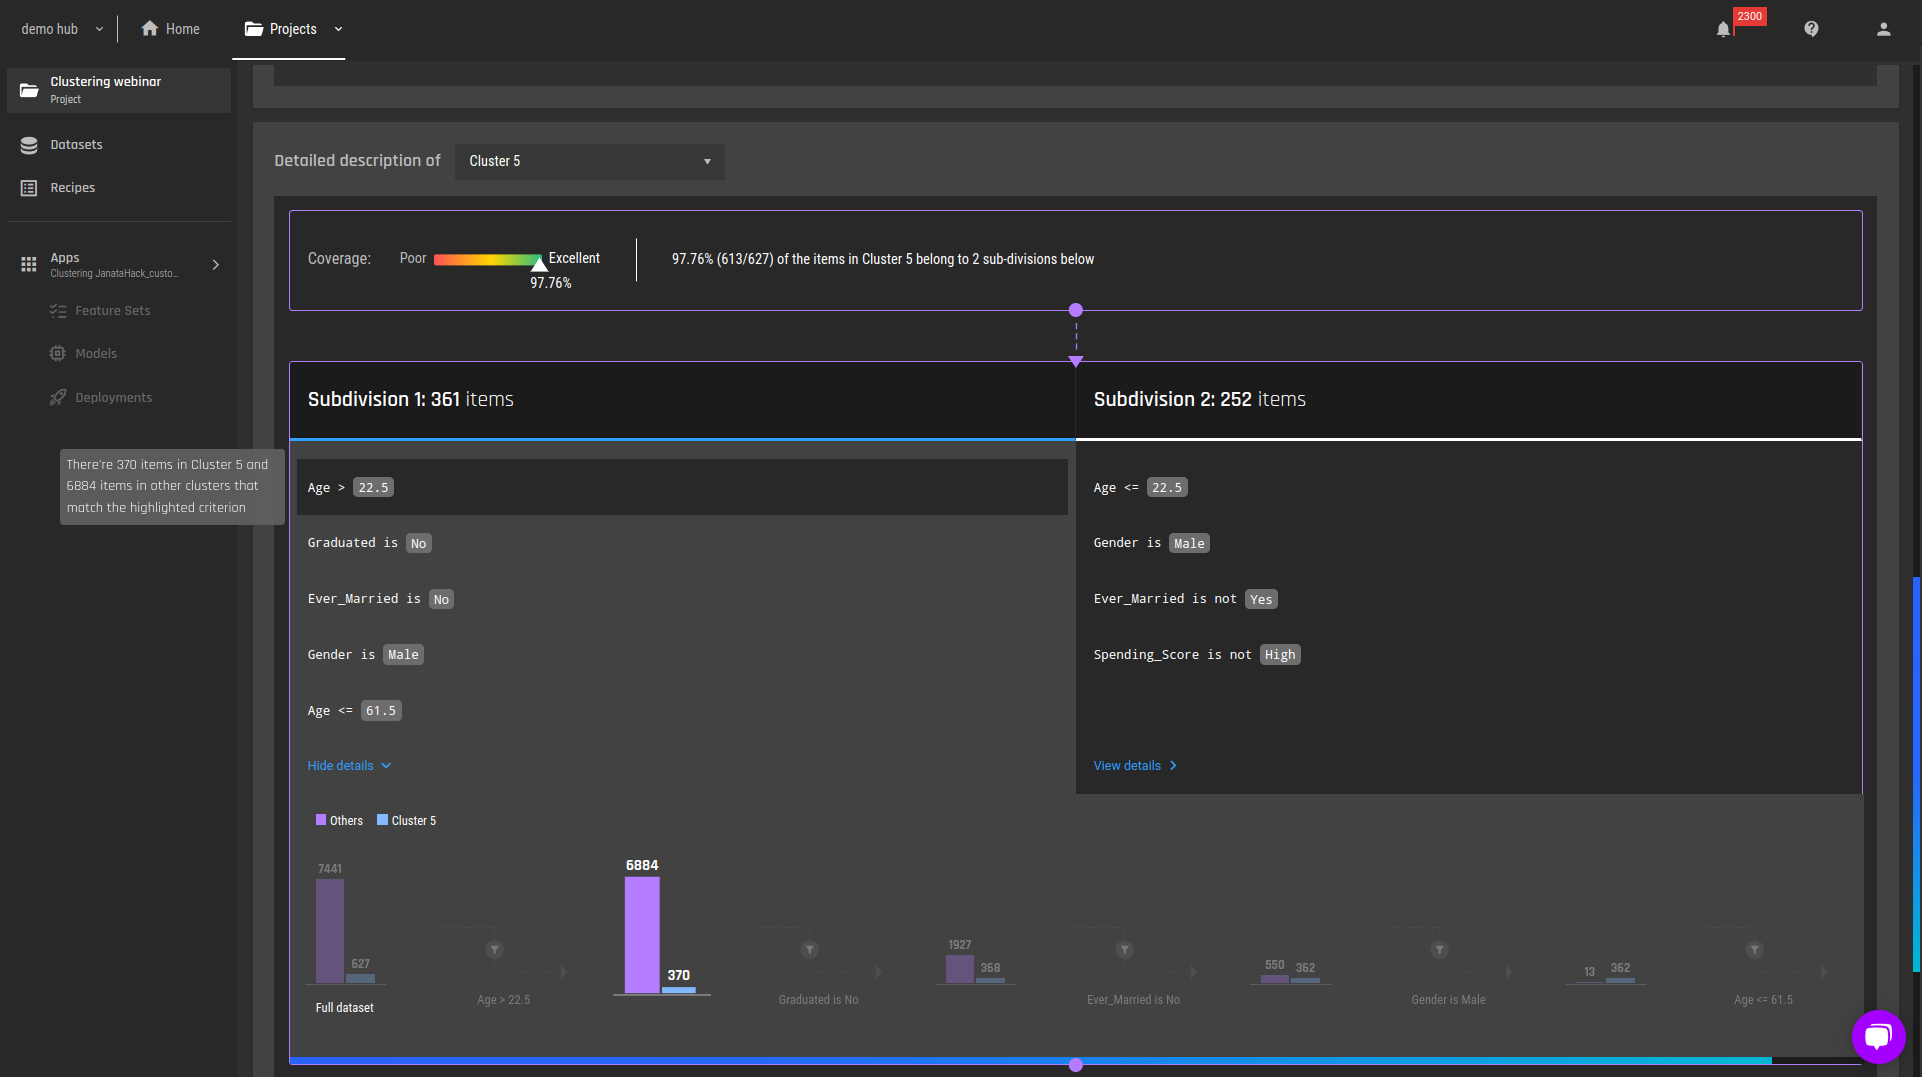
Task: Click the purple handle on bottom progress bar
Action: point(1076,1065)
